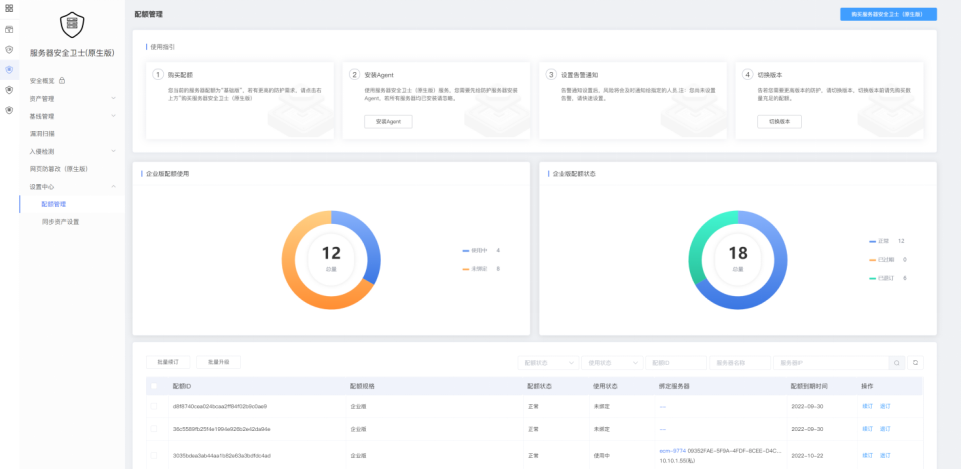
Task: Click the server shield logo above 服务器安全卫士
Action: click(72, 24)
